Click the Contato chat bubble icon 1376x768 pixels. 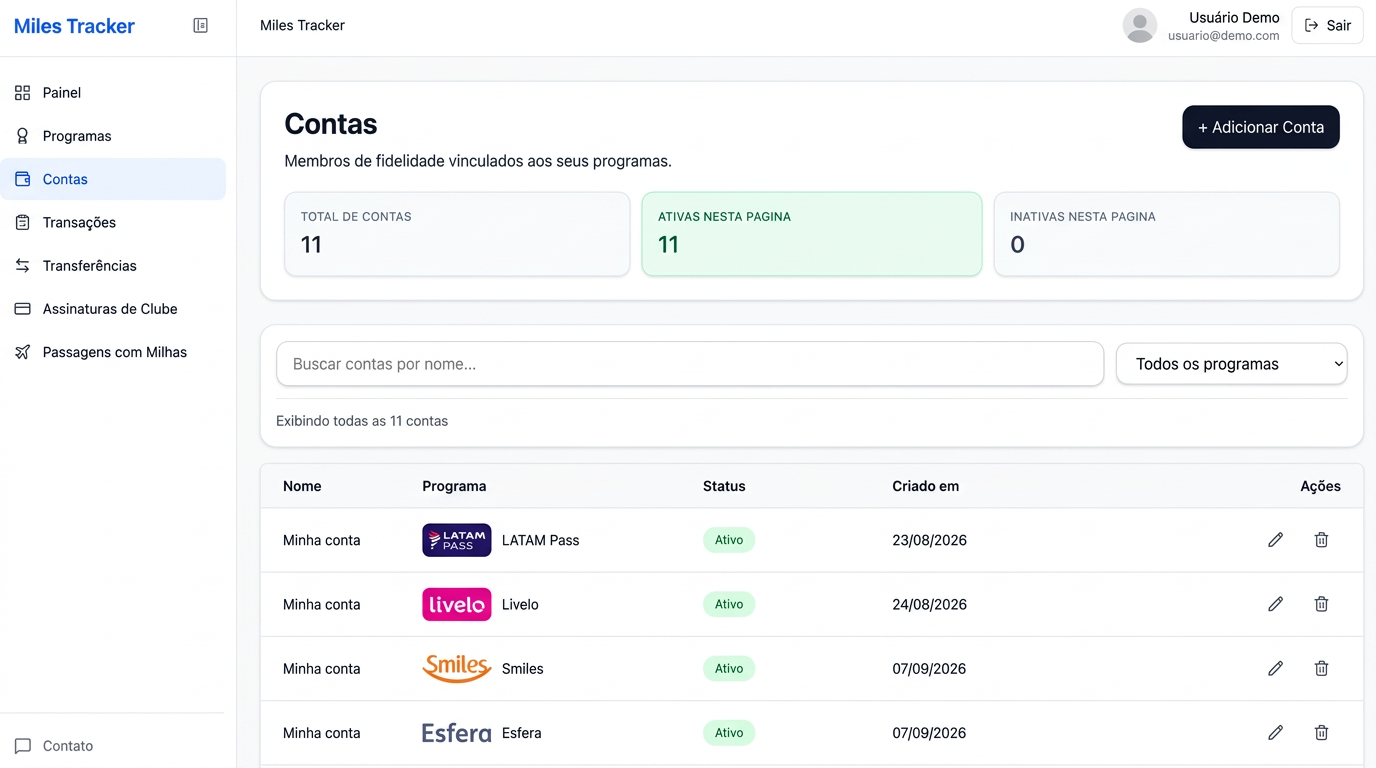[22, 746]
